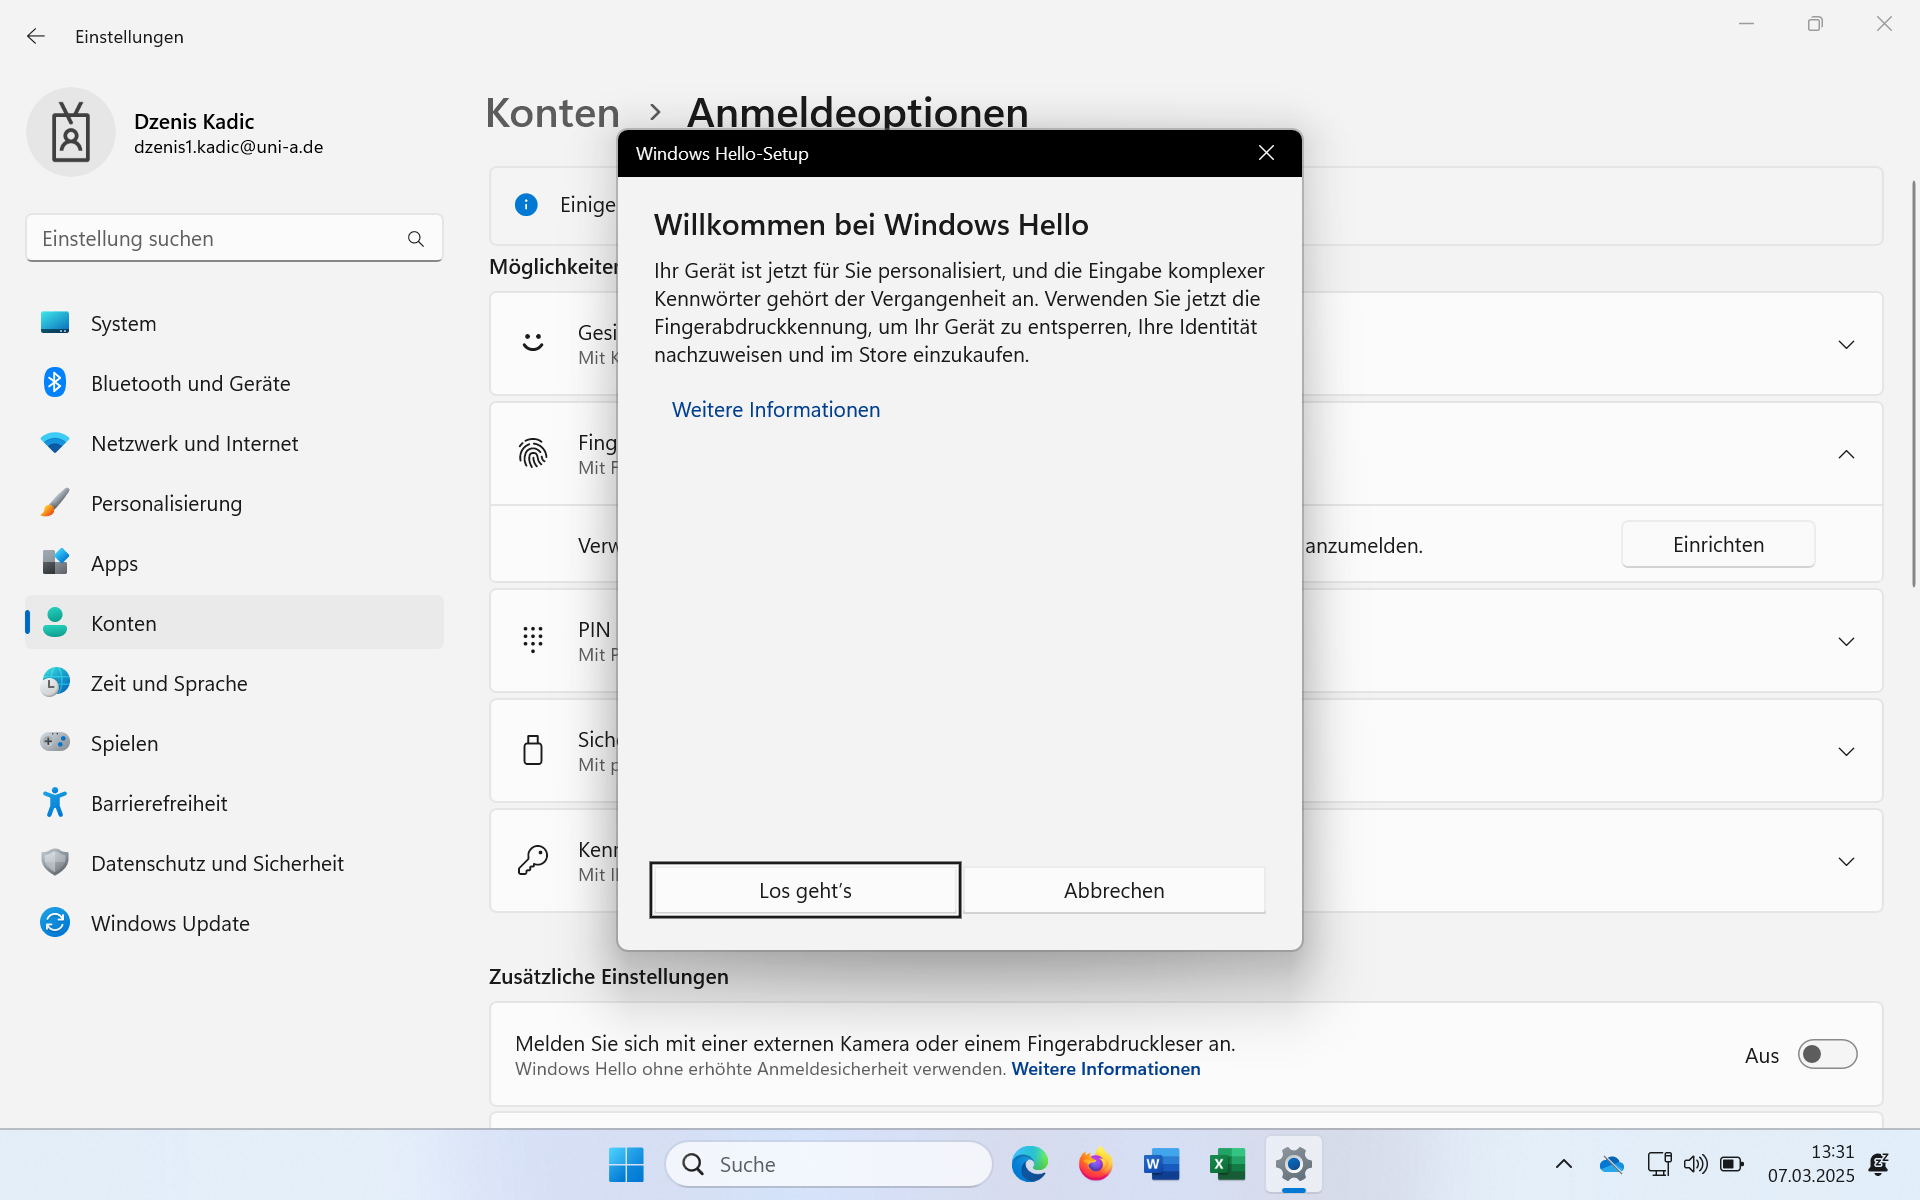Launch Microsoft Edge from taskbar

coord(1029,1164)
